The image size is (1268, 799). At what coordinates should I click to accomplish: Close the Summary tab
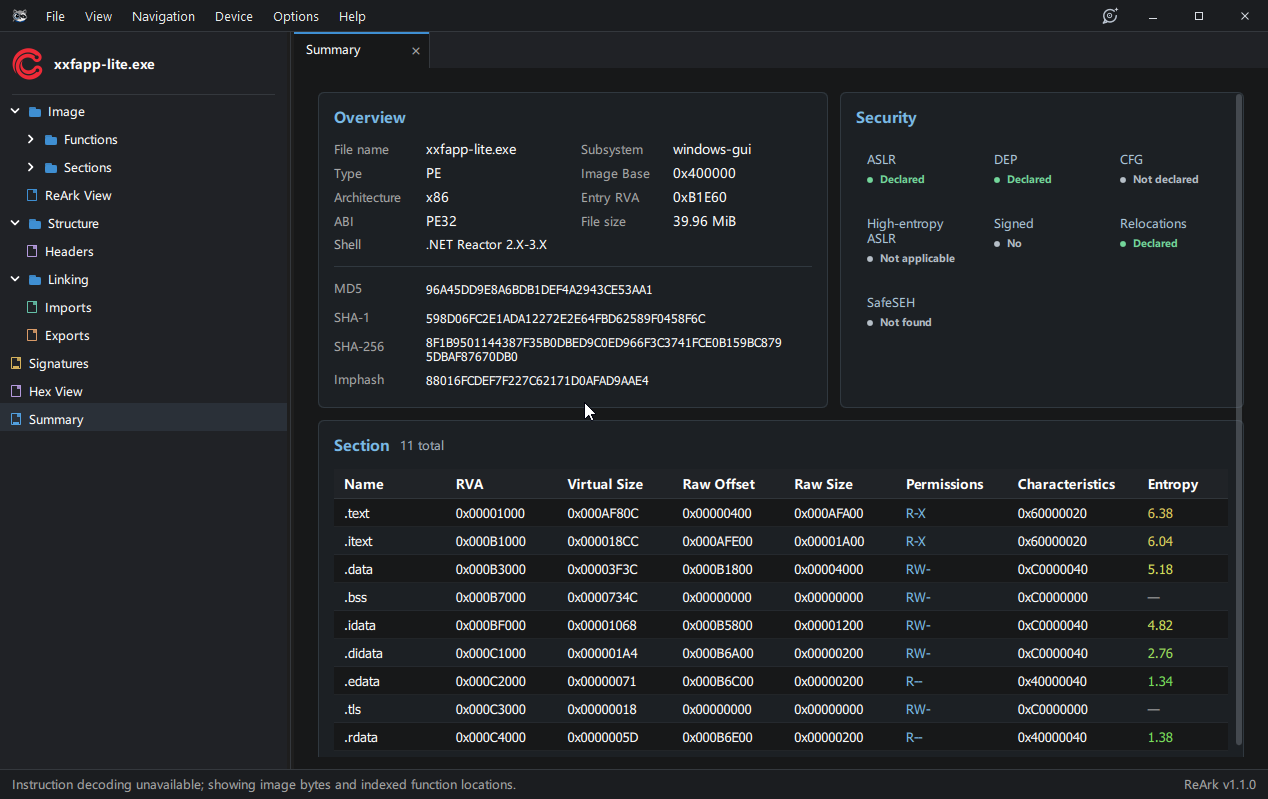tap(416, 51)
